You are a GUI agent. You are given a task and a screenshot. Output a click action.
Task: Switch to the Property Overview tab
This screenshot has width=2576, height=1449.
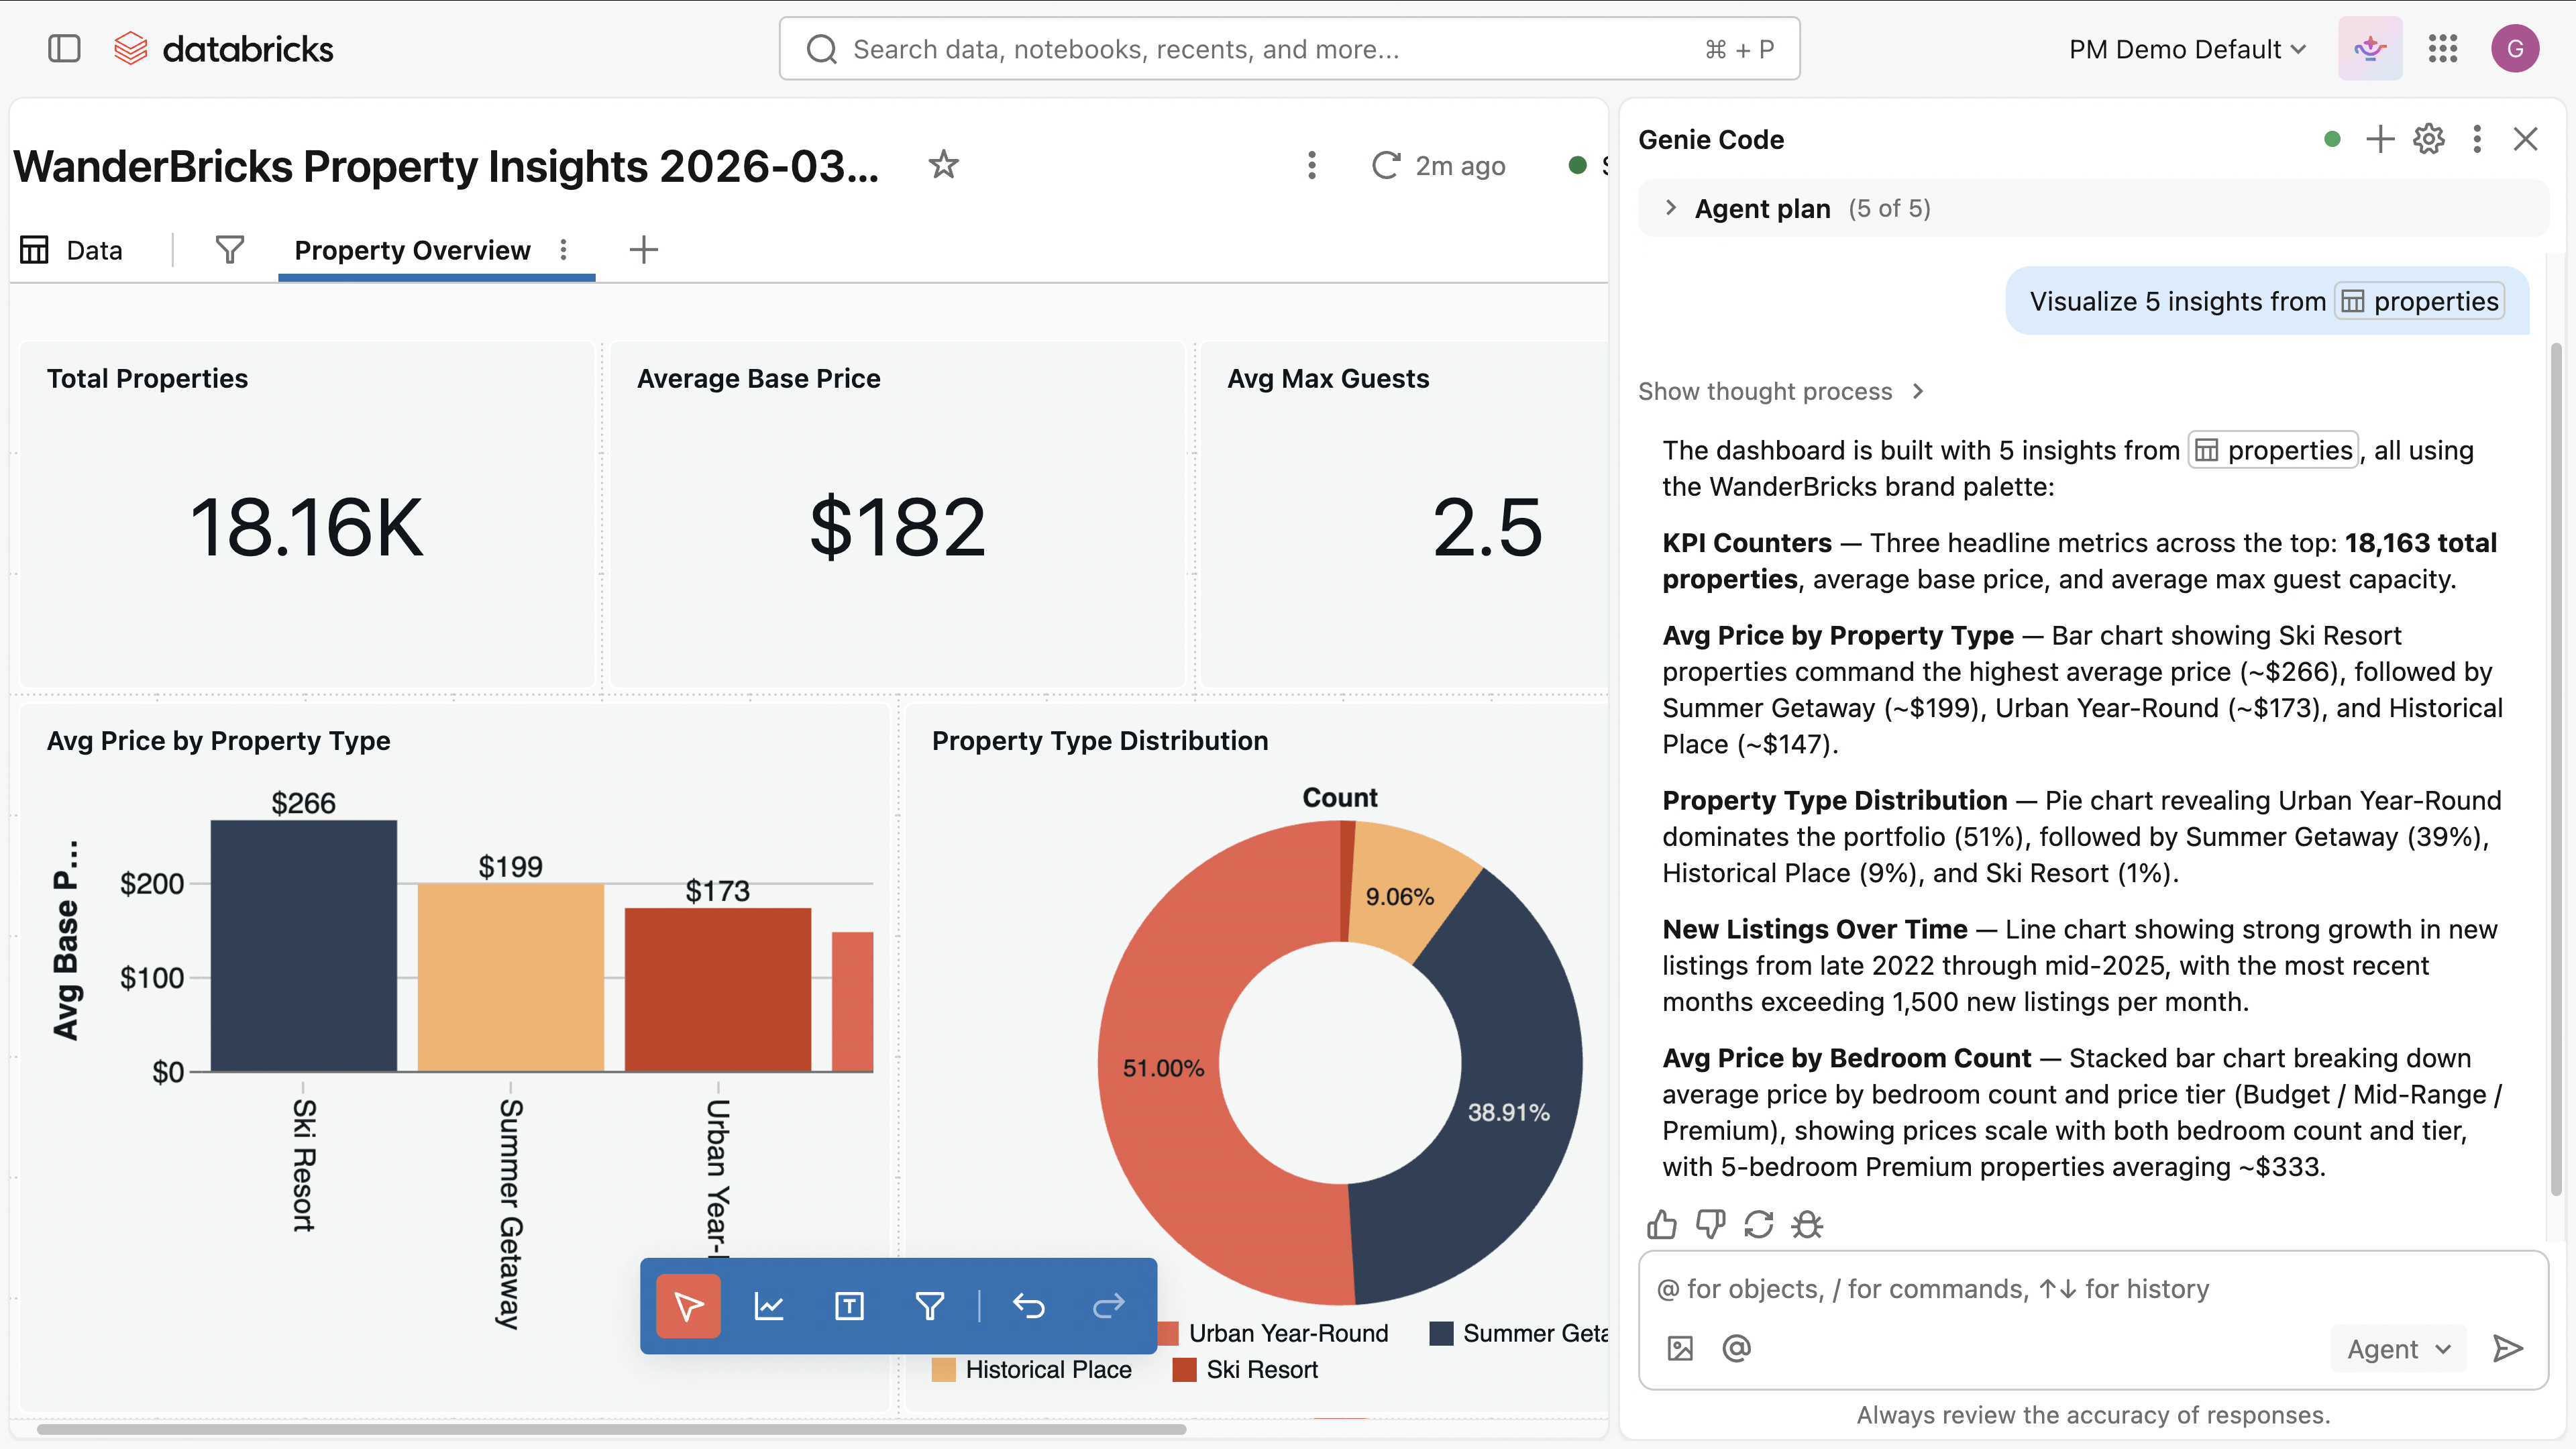pyautogui.click(x=412, y=250)
